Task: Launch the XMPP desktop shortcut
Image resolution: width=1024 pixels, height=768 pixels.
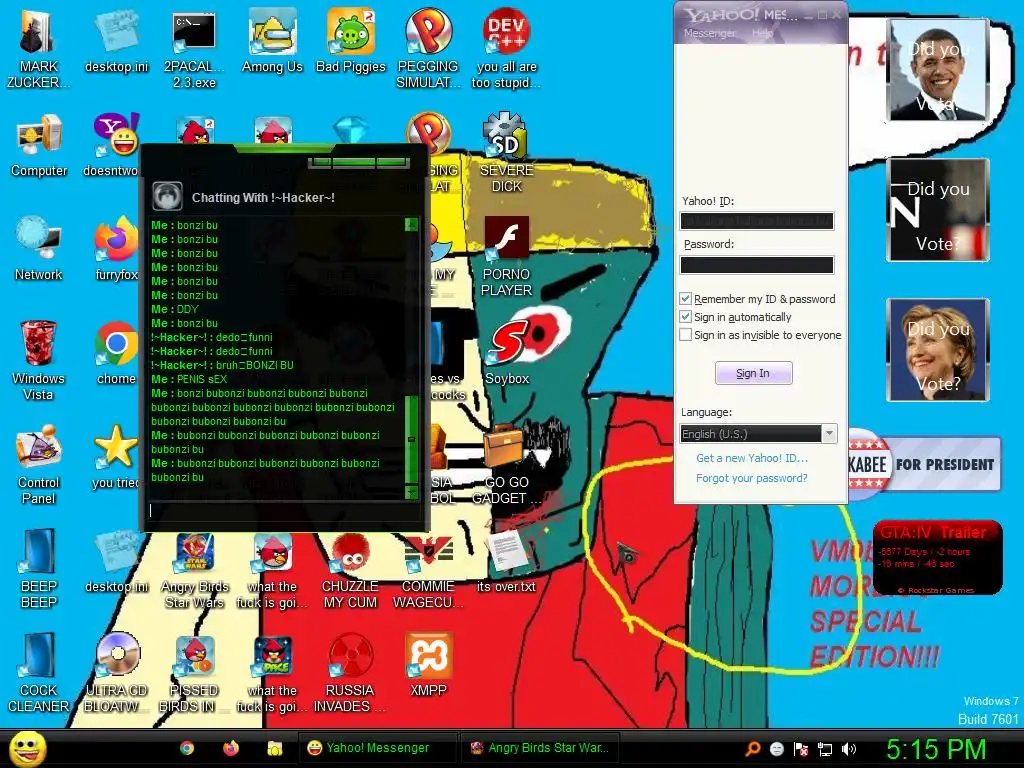Action: tap(428, 665)
